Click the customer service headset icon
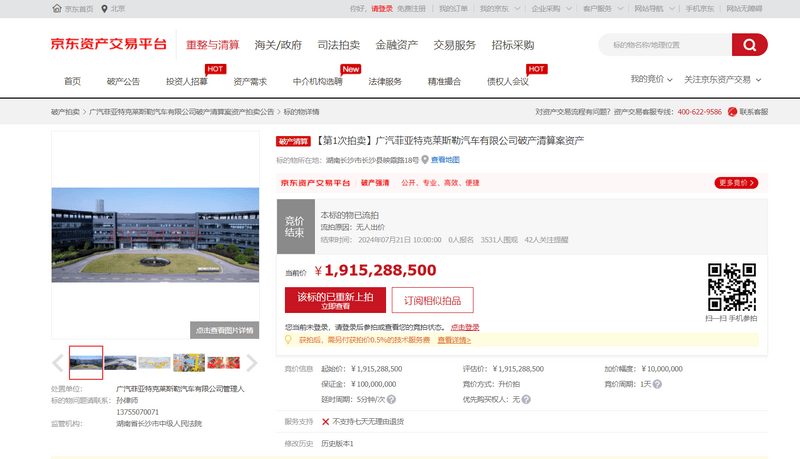The width and height of the screenshot is (800, 459). tap(732, 112)
